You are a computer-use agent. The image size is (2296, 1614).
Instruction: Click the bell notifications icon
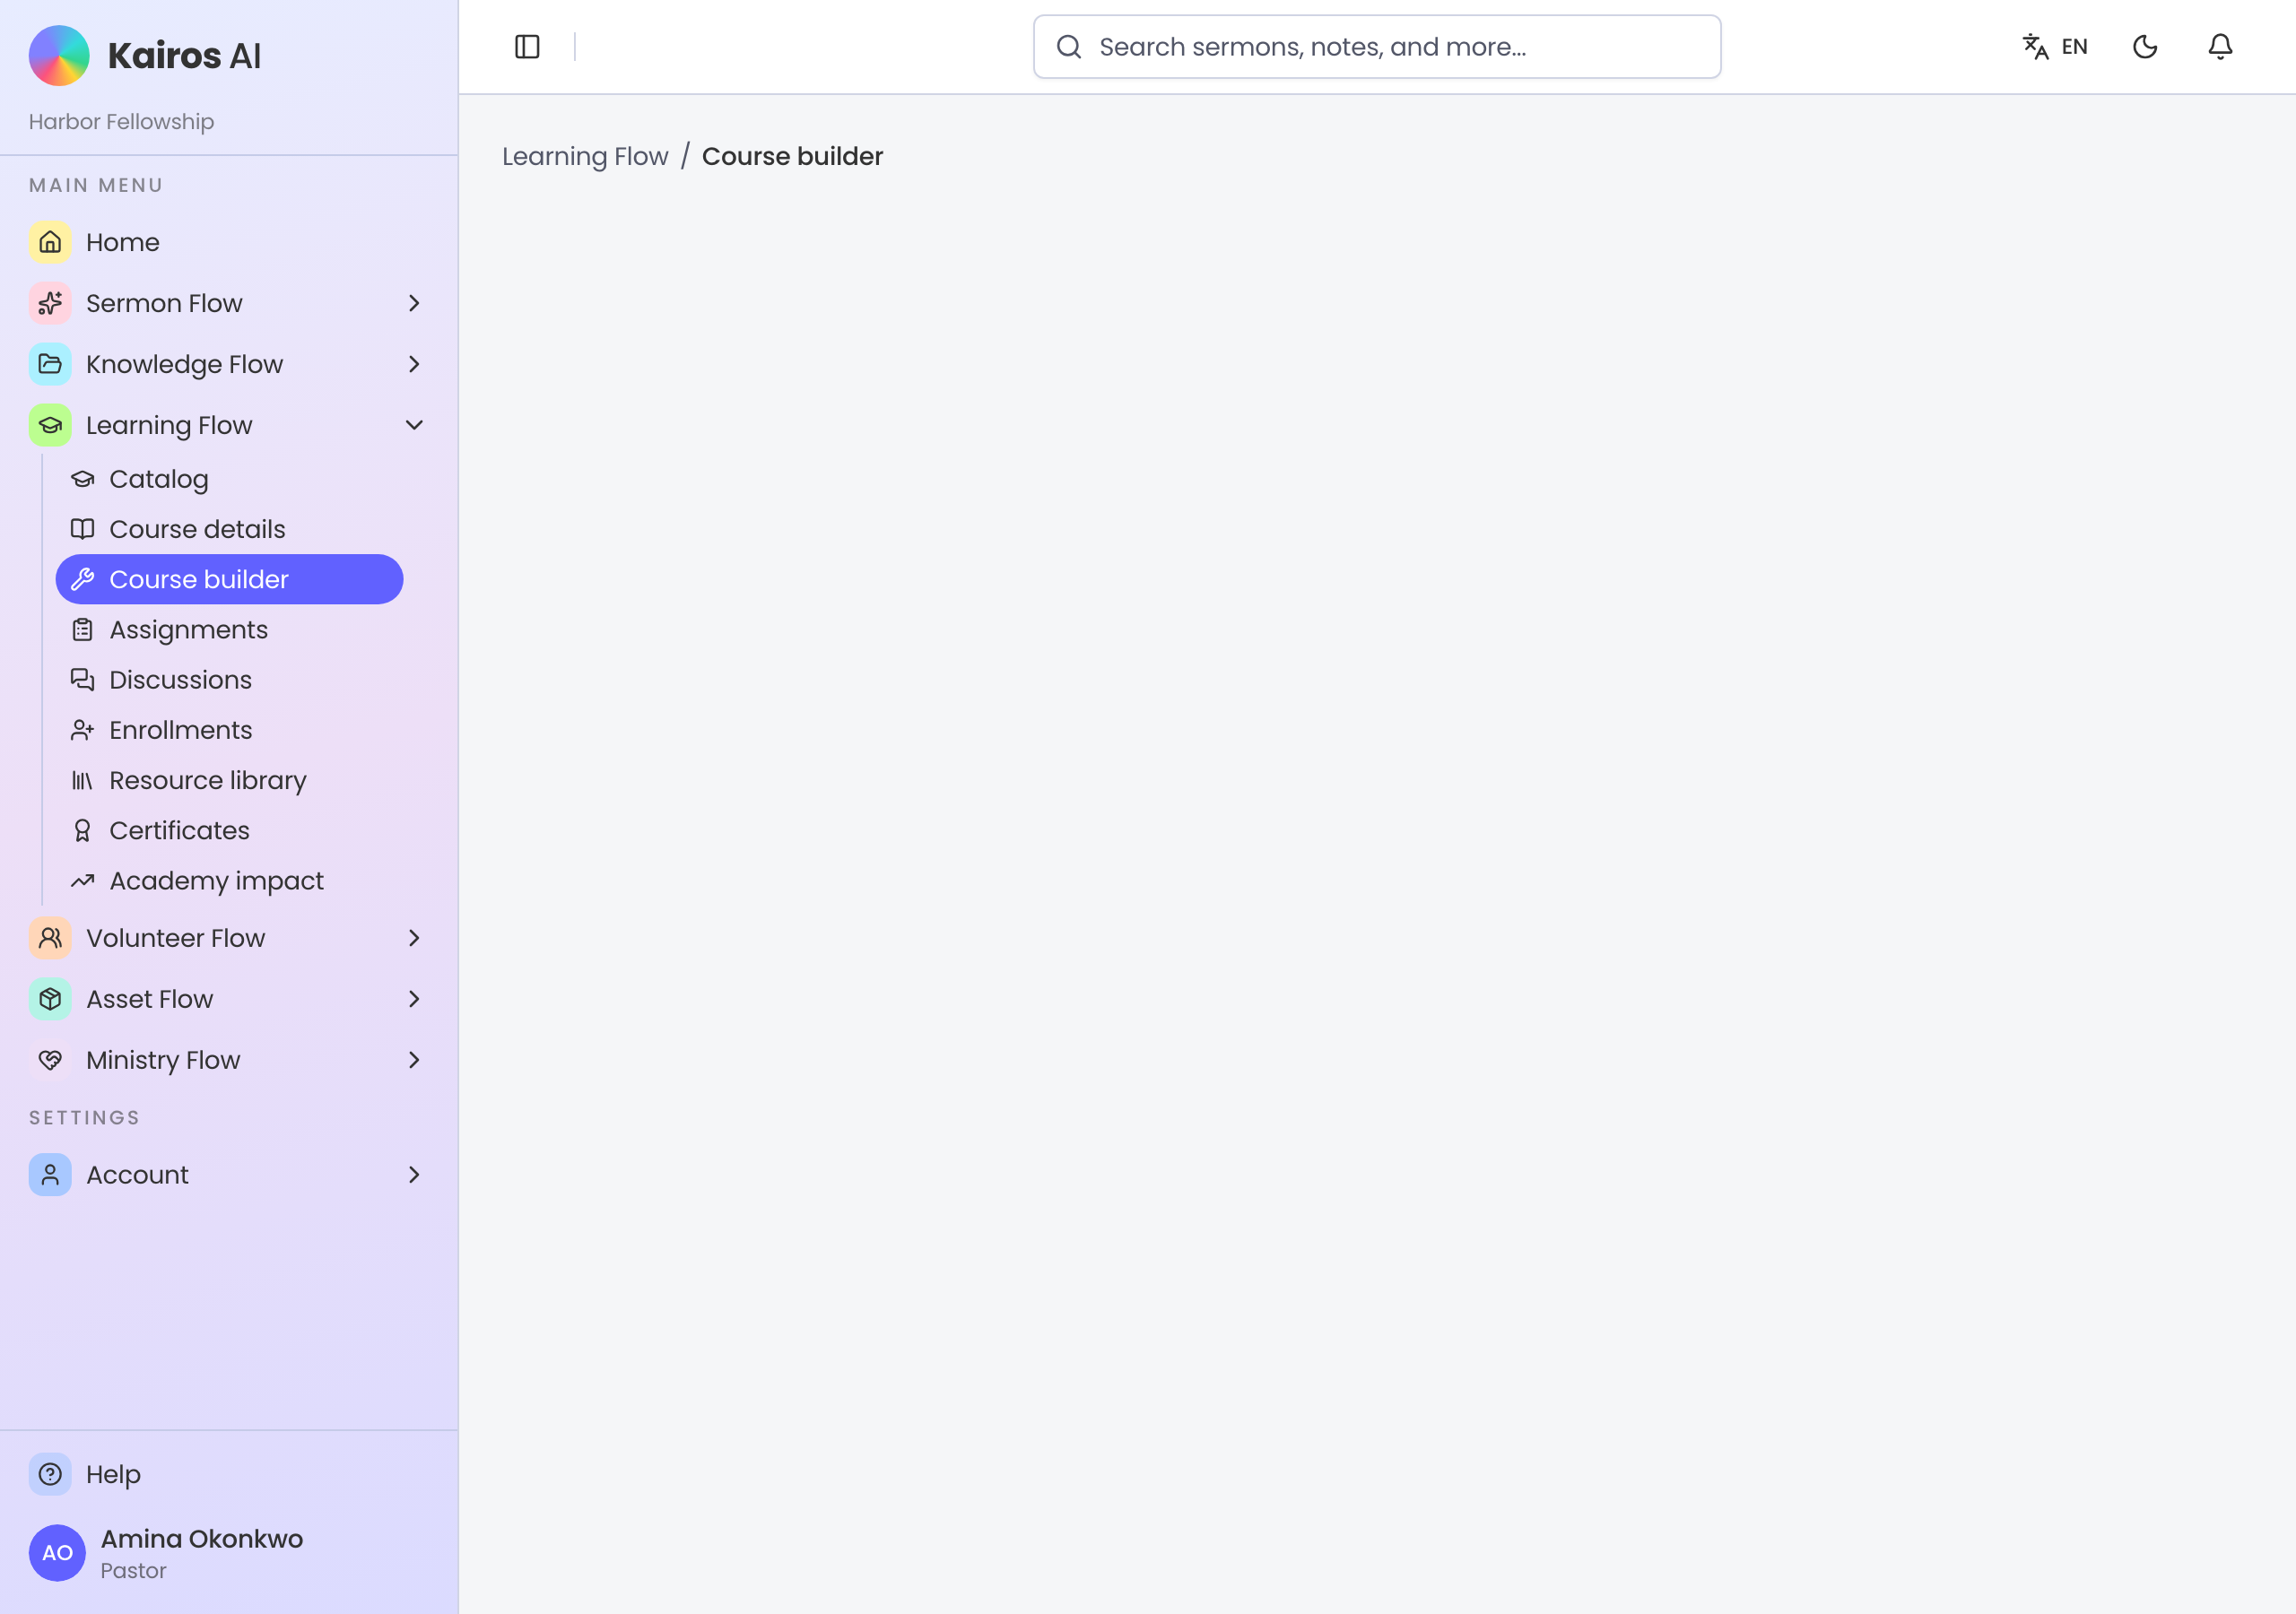2220,47
